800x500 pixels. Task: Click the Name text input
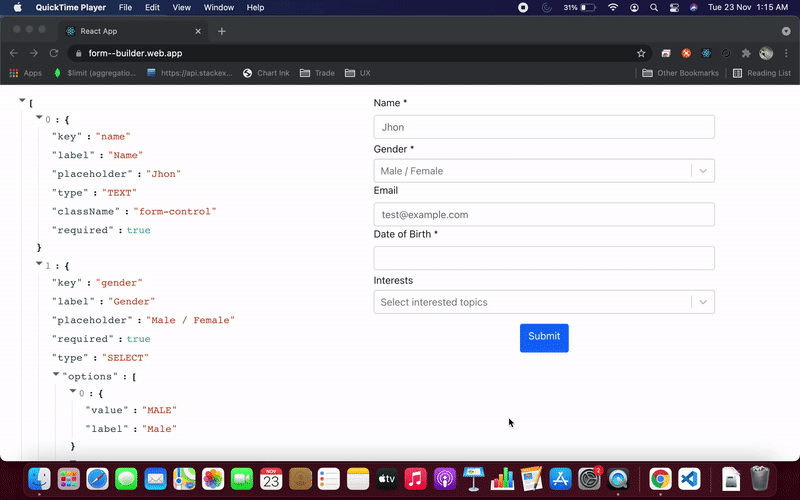[x=544, y=127]
